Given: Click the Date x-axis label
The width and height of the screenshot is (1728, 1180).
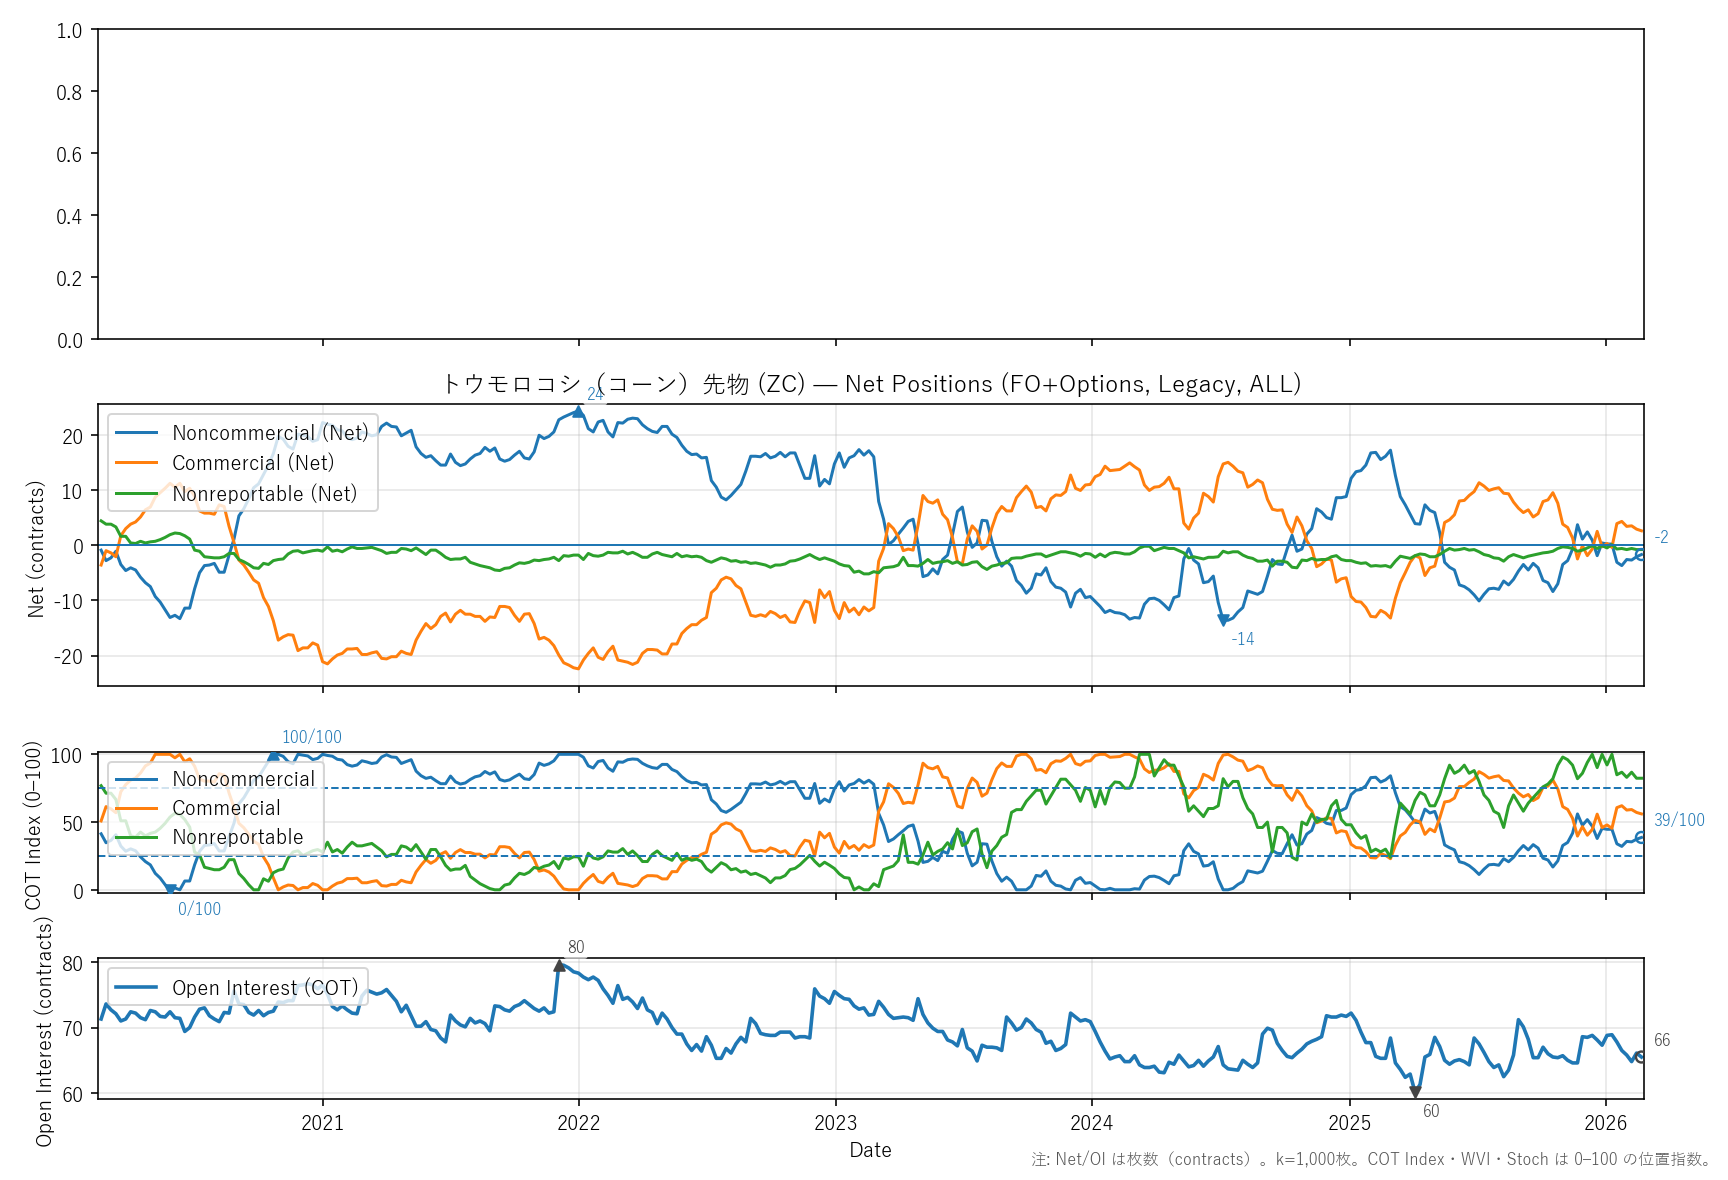Looking at the screenshot, I should pos(870,1150).
